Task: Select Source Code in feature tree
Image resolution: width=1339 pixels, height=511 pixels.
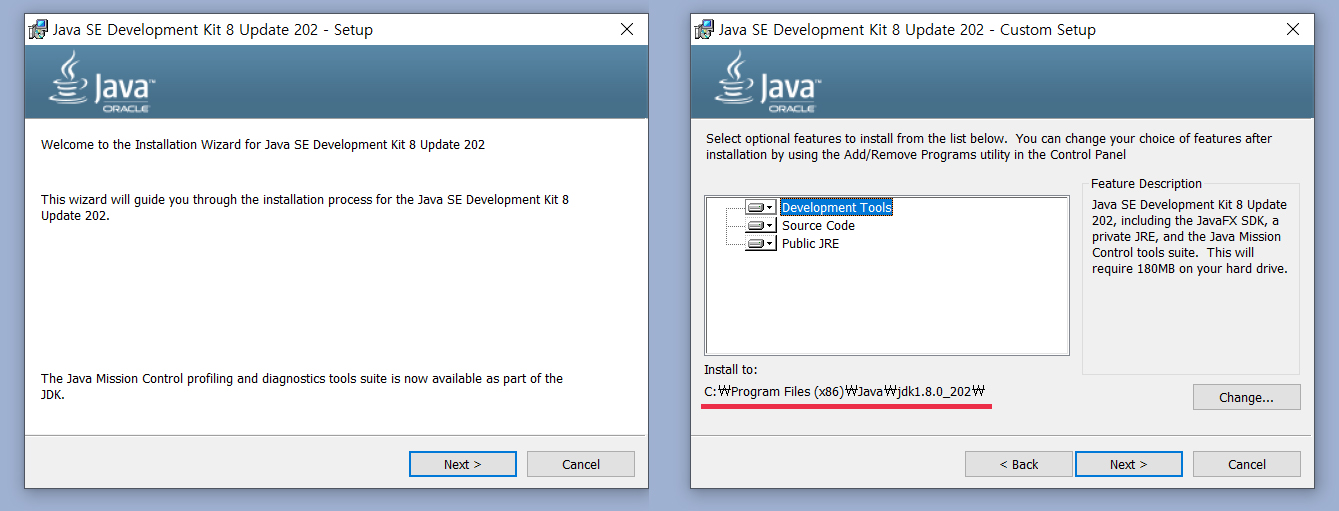Action: point(818,225)
